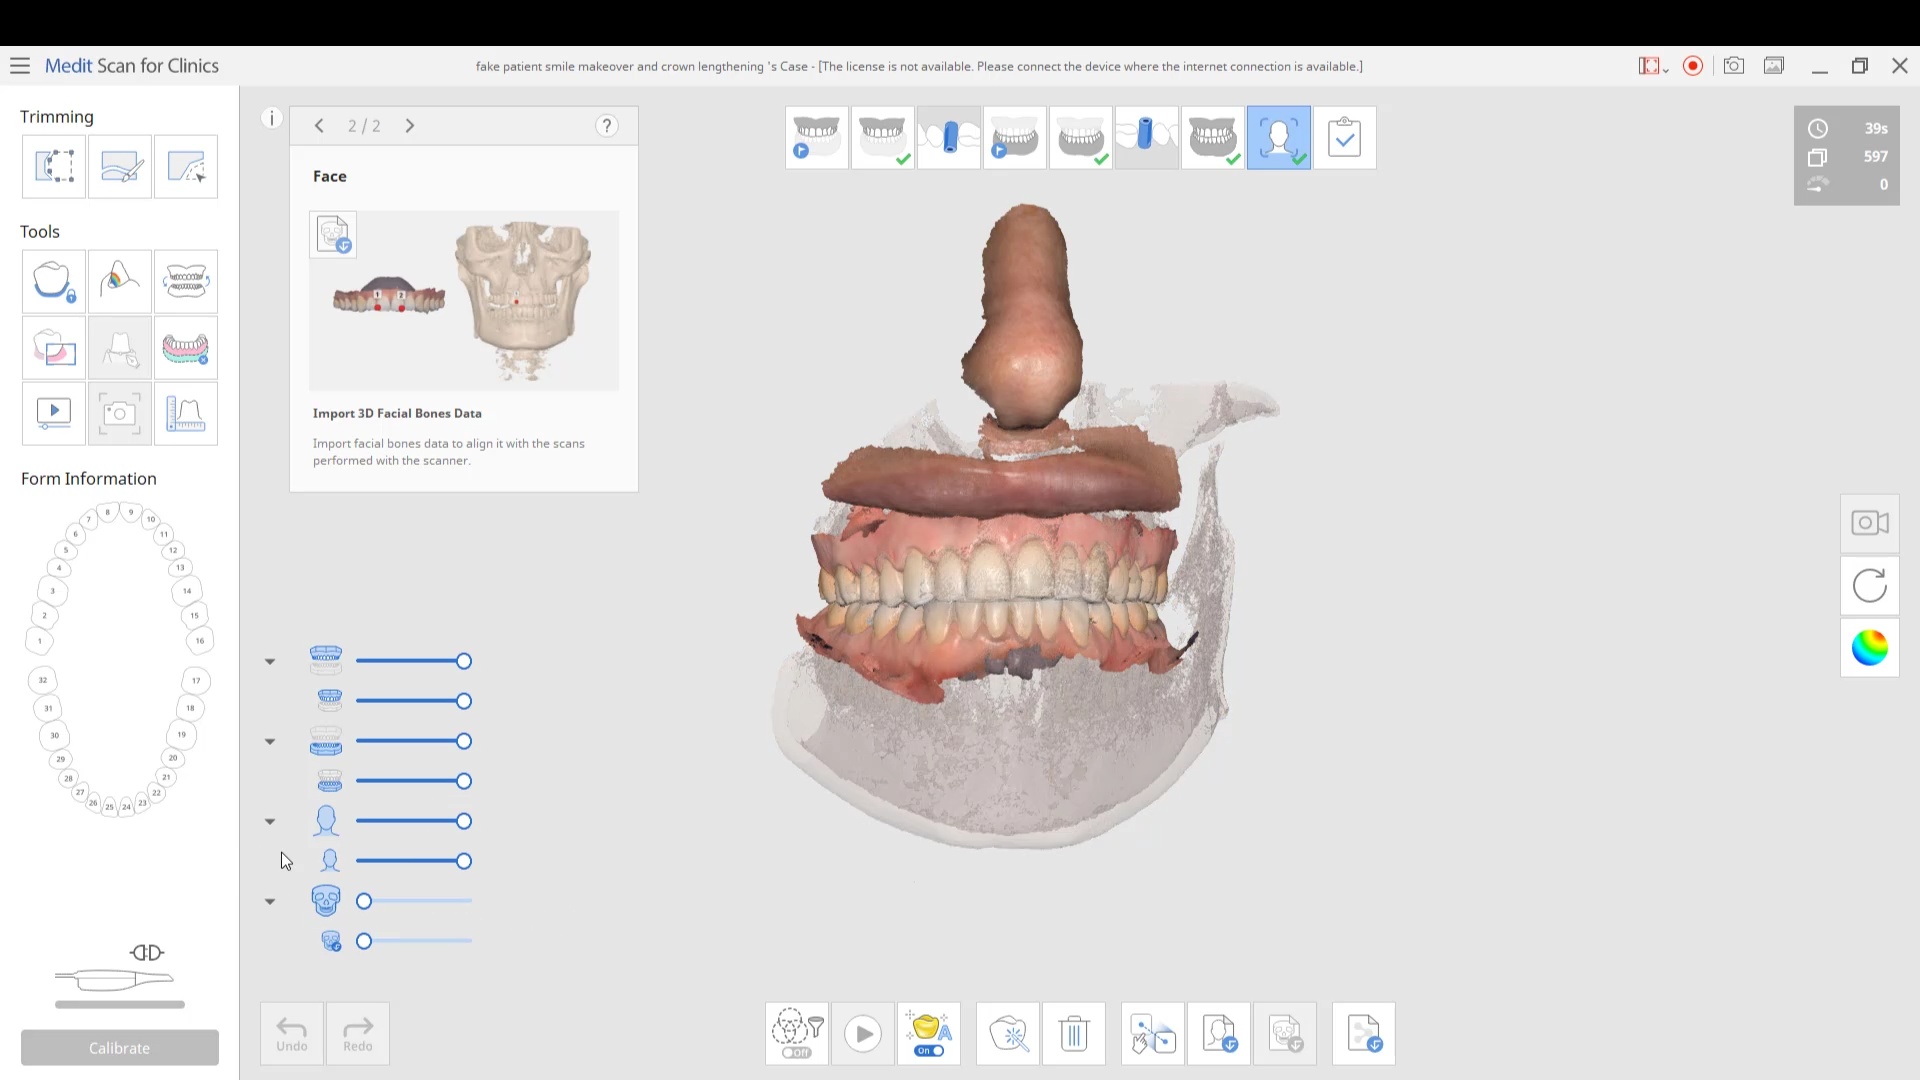The height and width of the screenshot is (1080, 1920).
Task: Open the manual point alignment tool
Action: coord(1153,1033)
